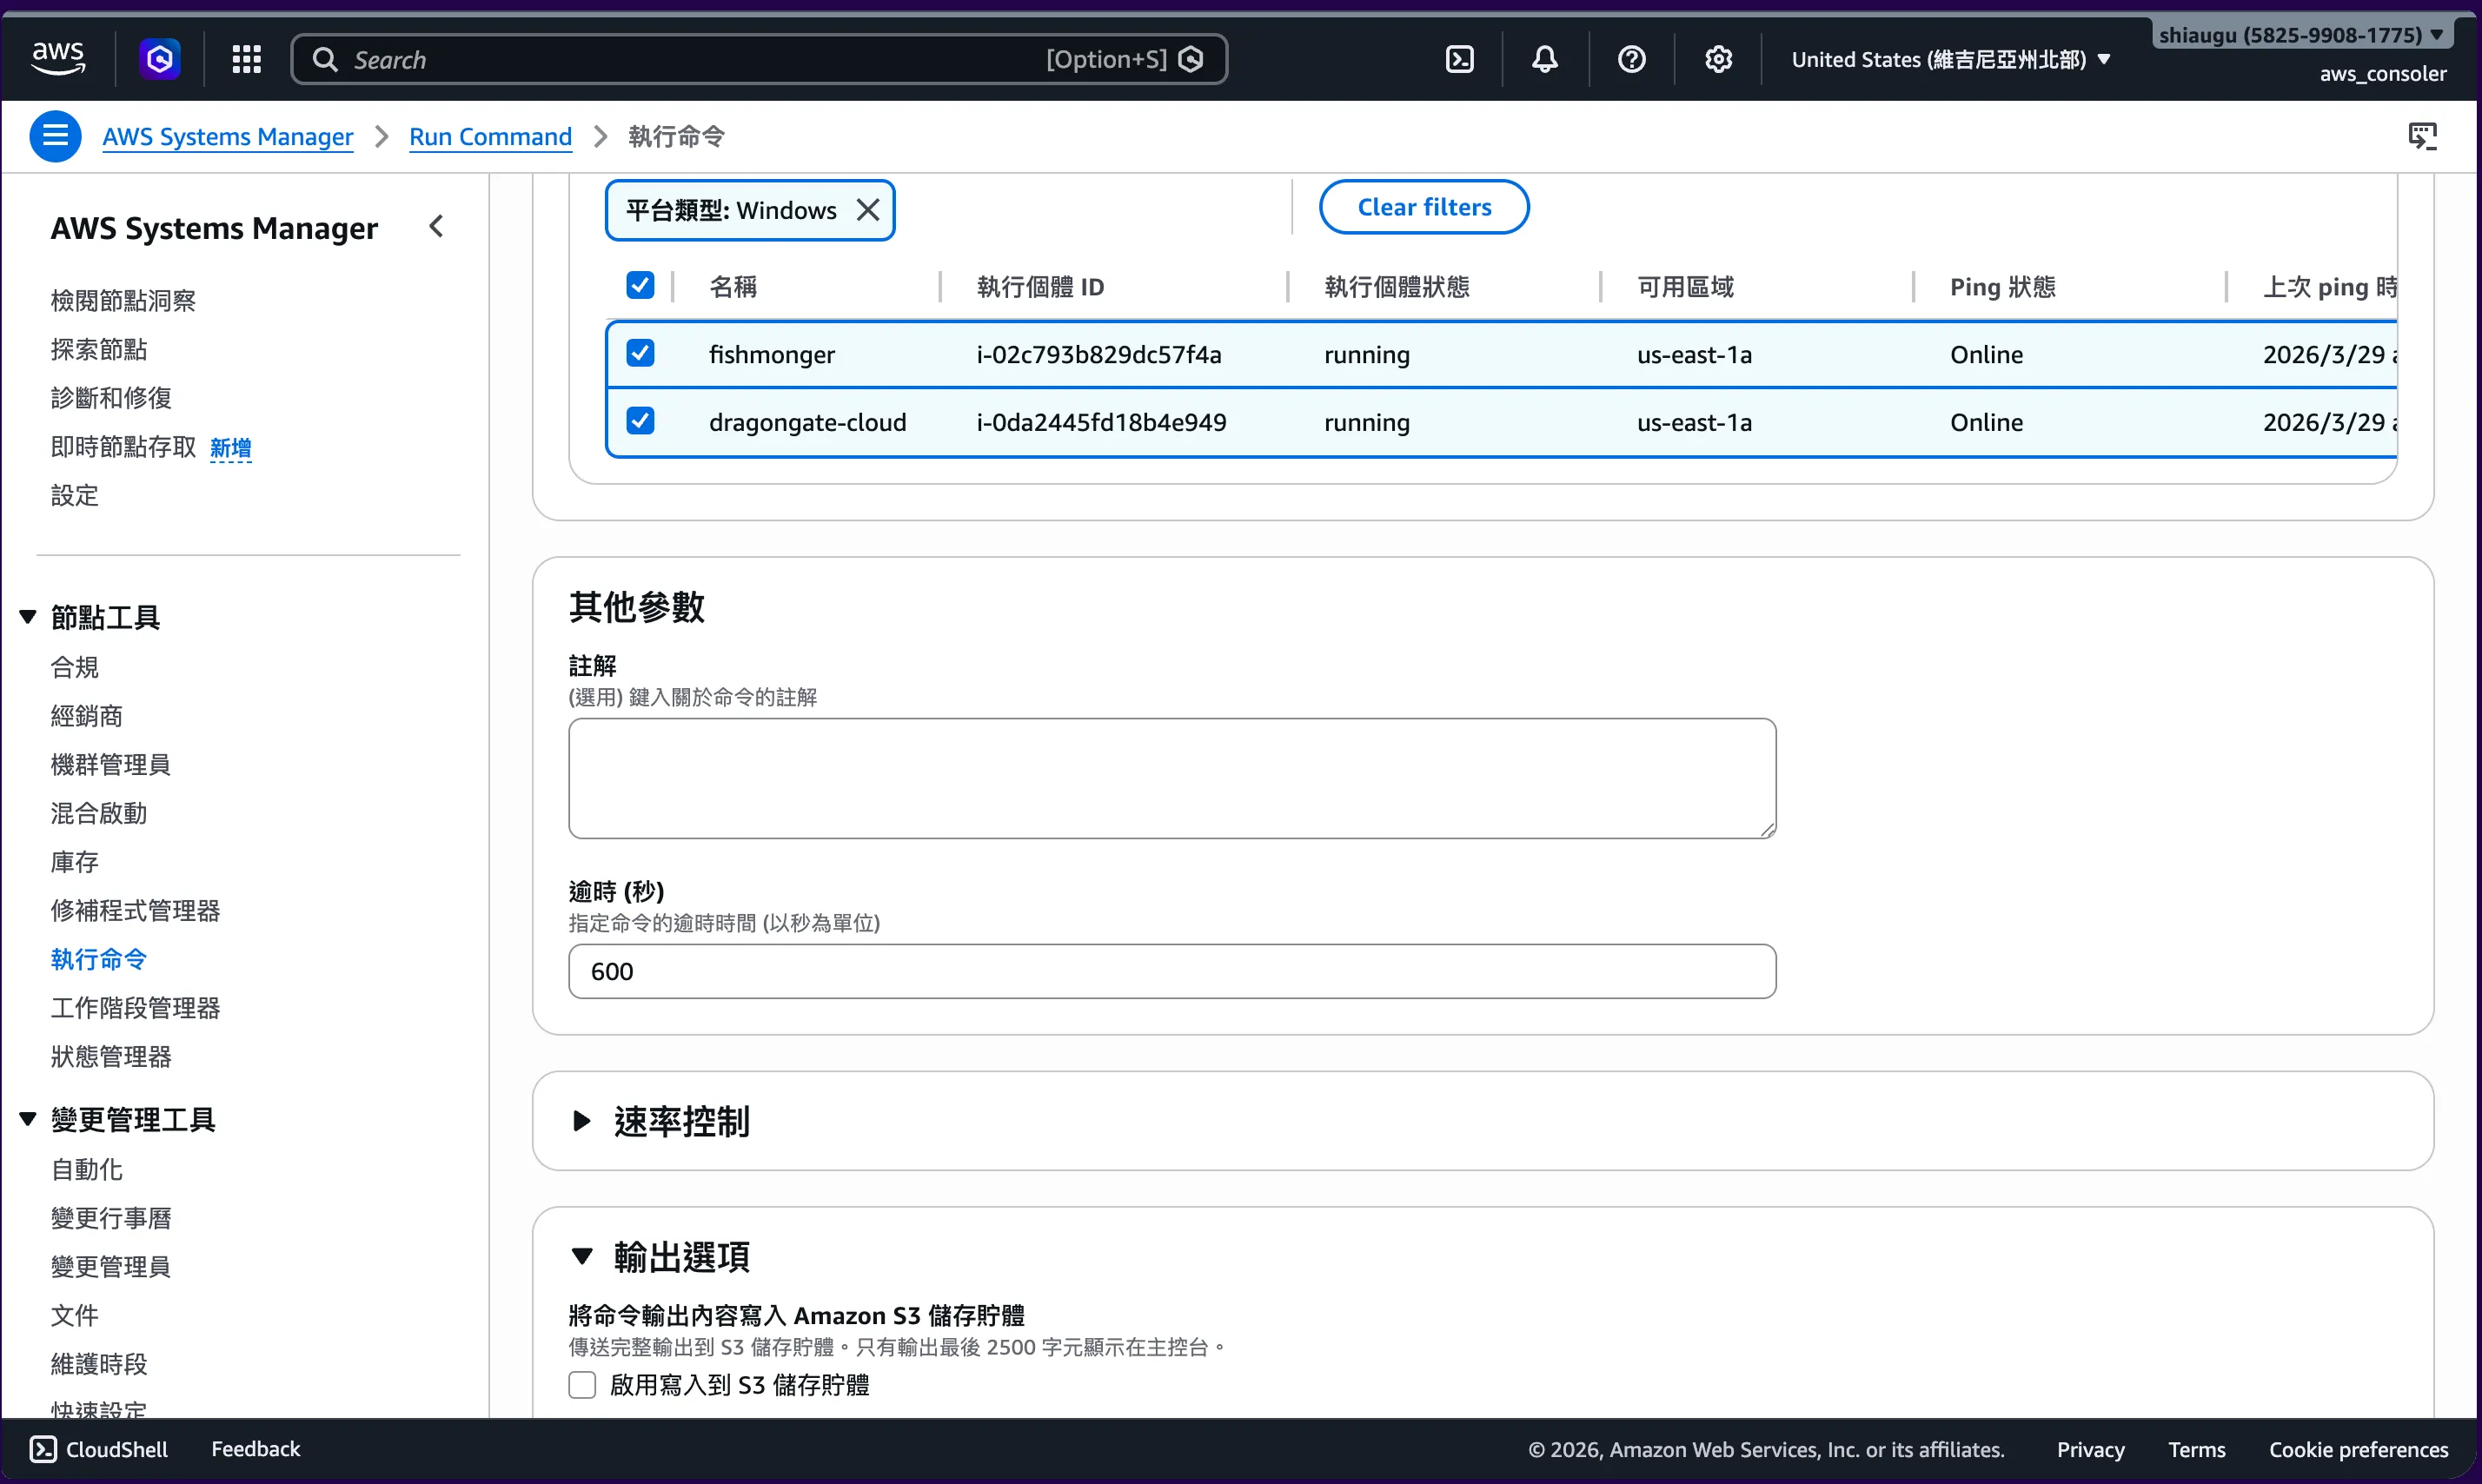Screen dimensions: 2482x1484
Task: Enable writing output to S3 bucket
Action: click(x=582, y=1384)
